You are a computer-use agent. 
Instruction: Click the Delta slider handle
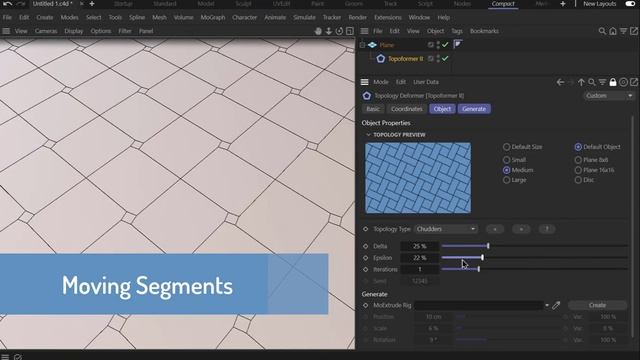pyautogui.click(x=488, y=246)
